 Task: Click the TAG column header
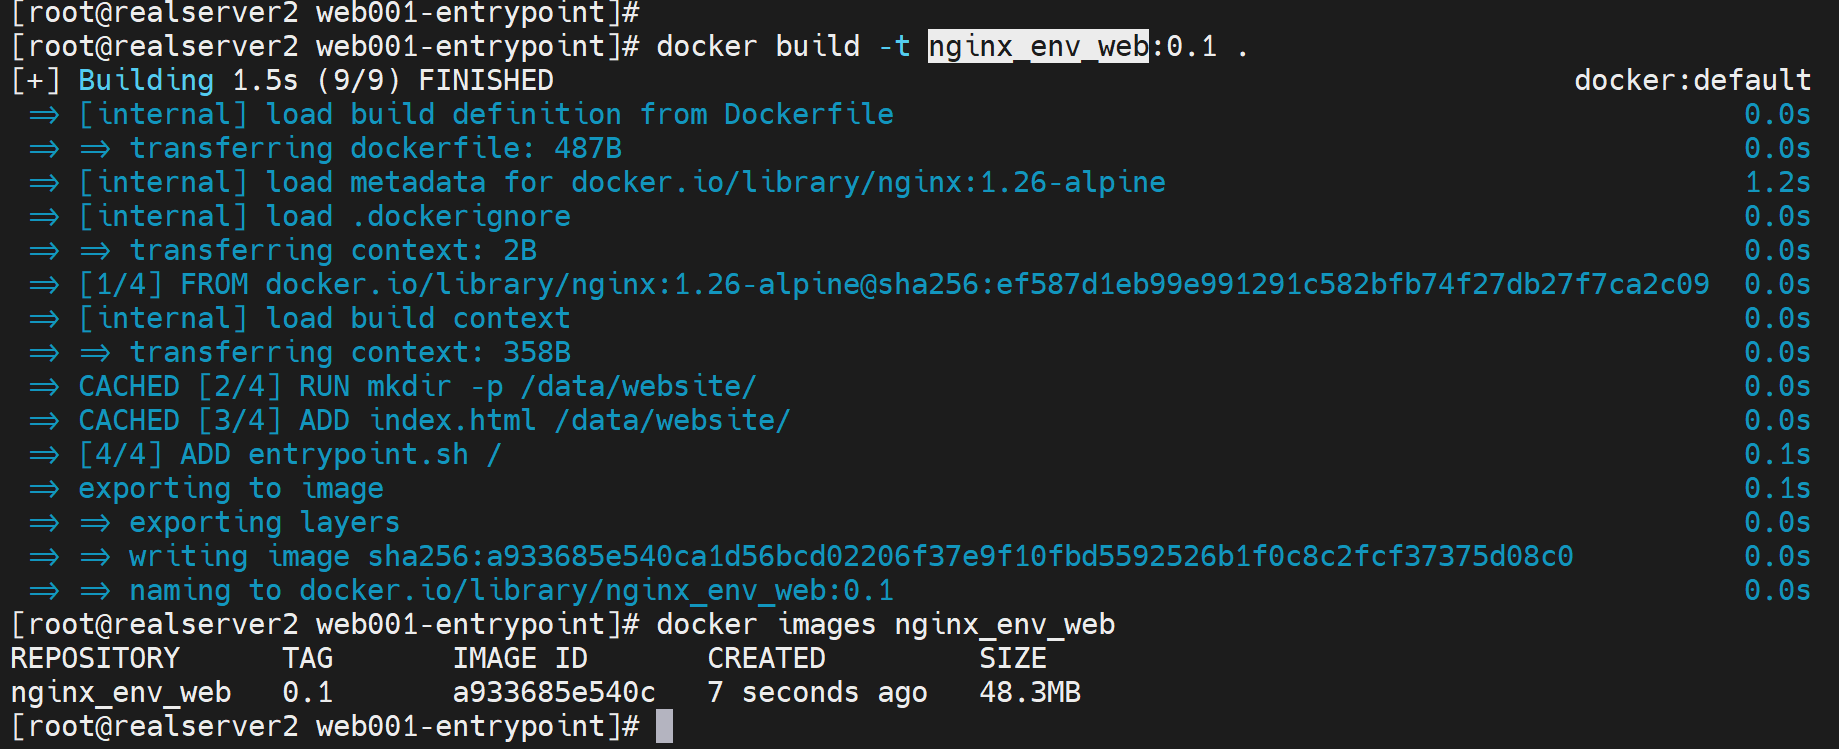[307, 659]
